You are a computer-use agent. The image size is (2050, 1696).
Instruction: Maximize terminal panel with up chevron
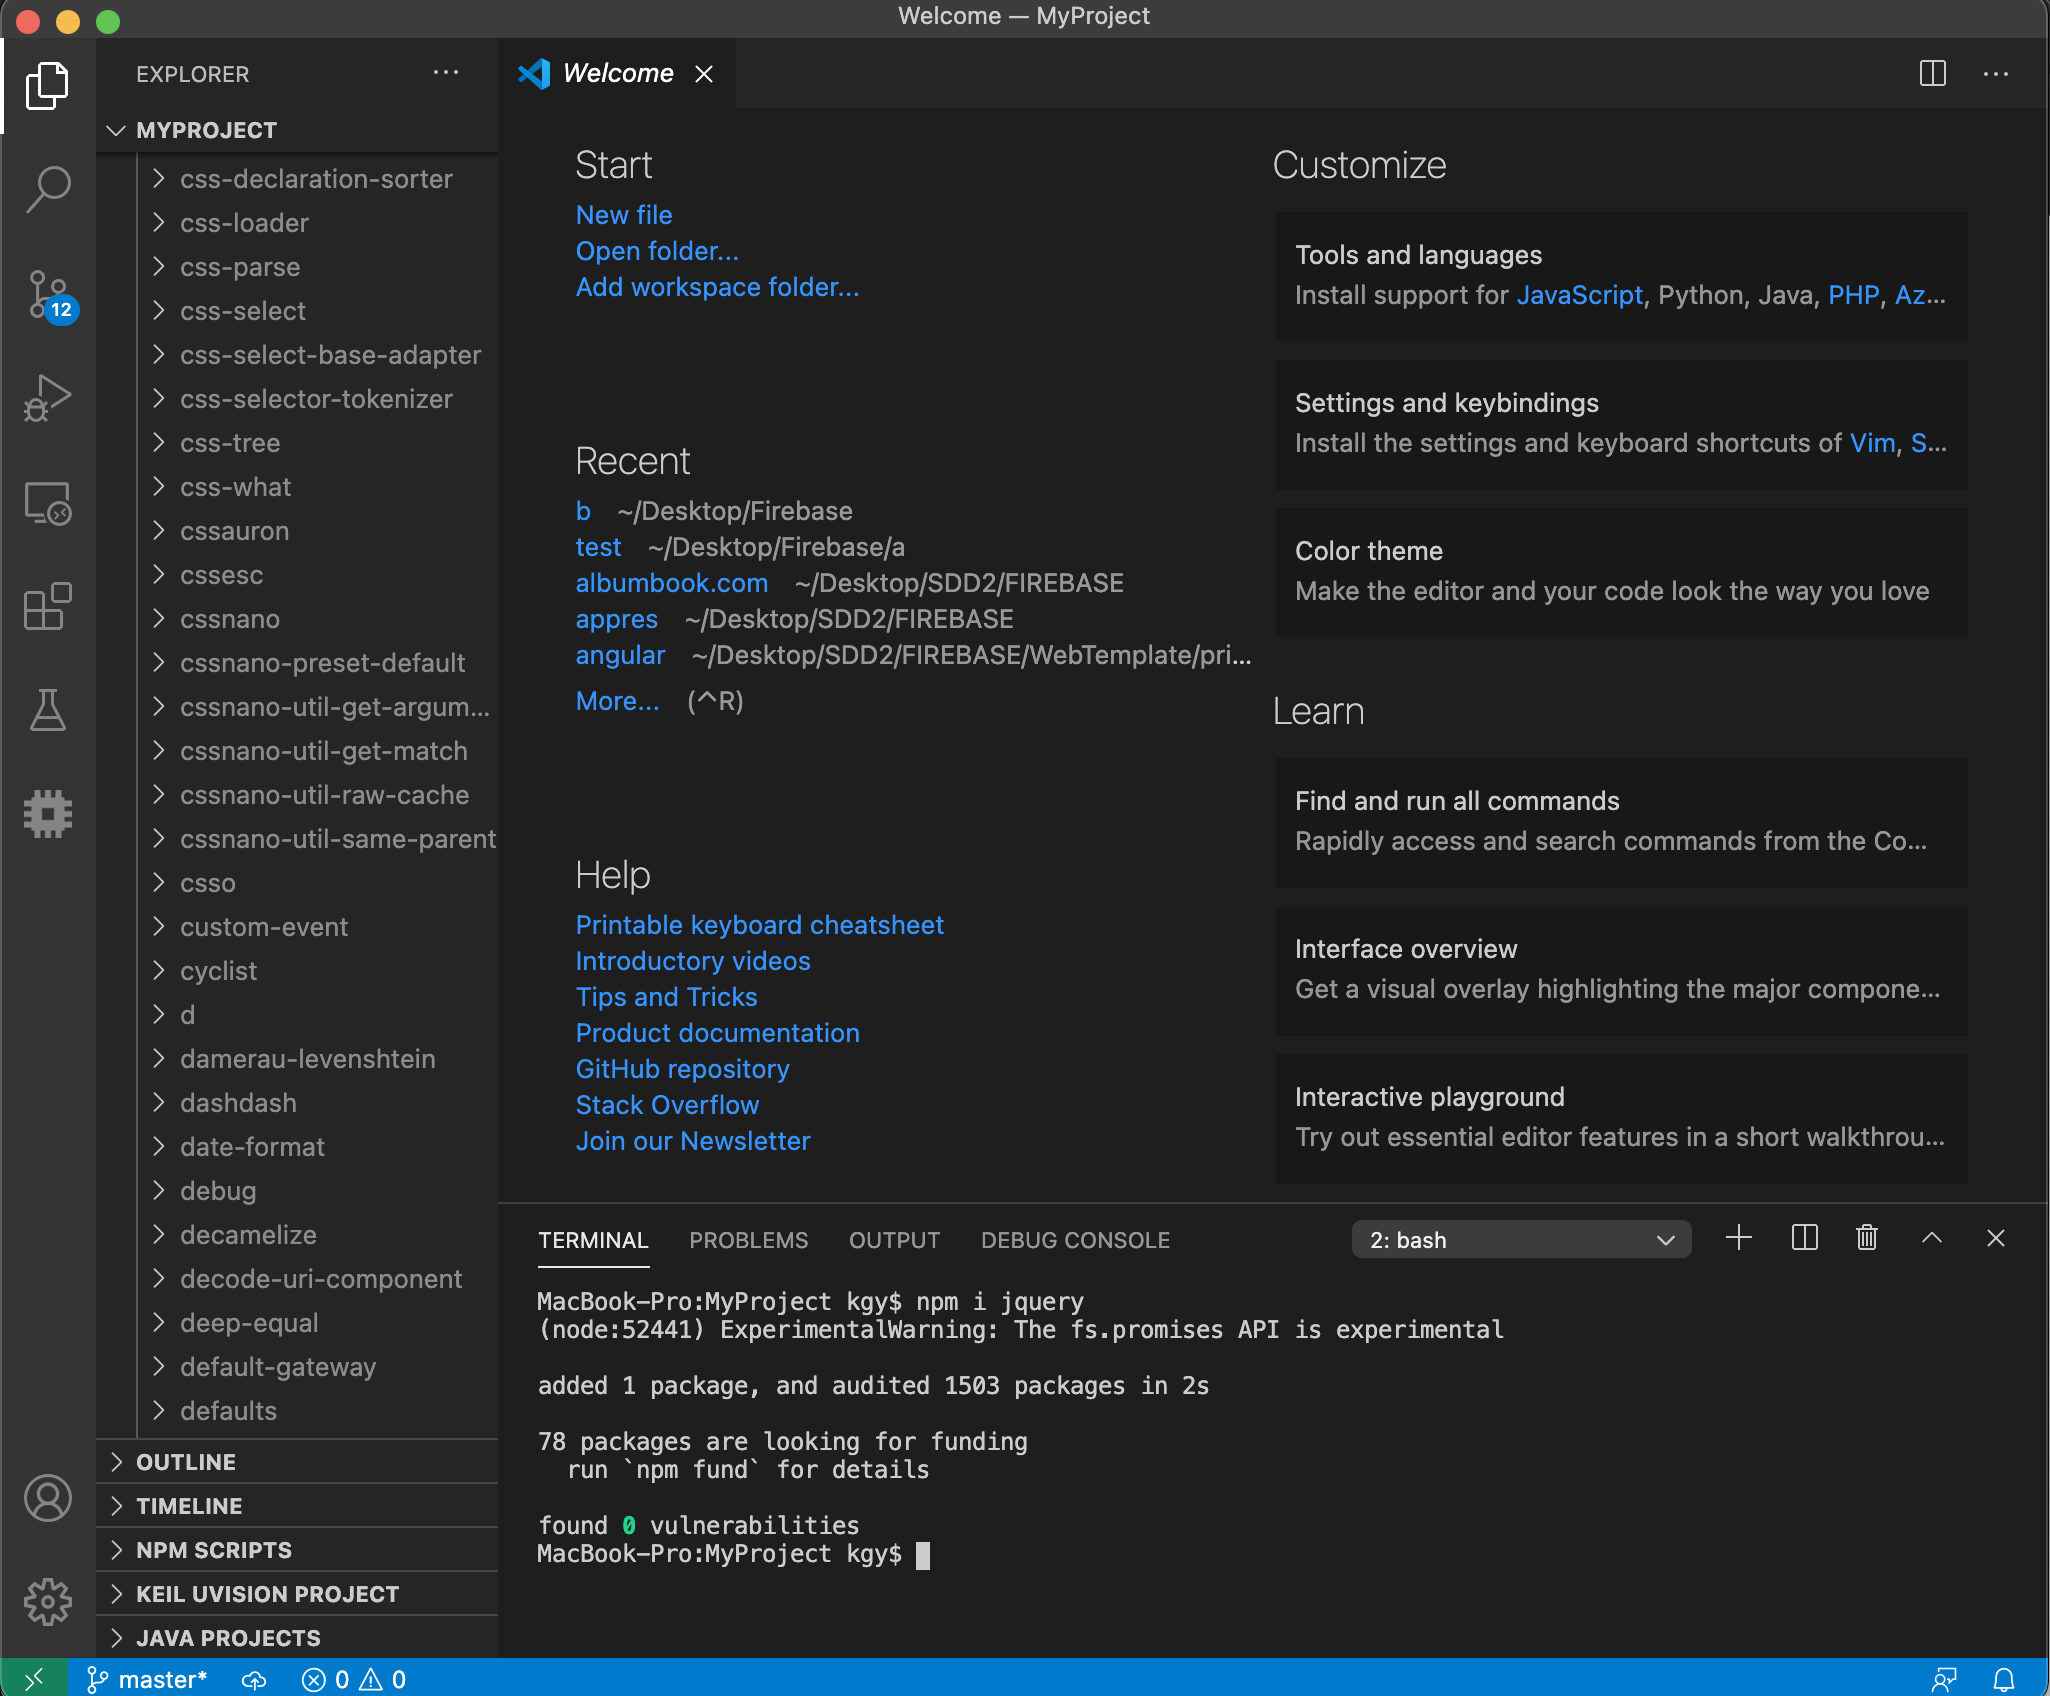click(1931, 1238)
